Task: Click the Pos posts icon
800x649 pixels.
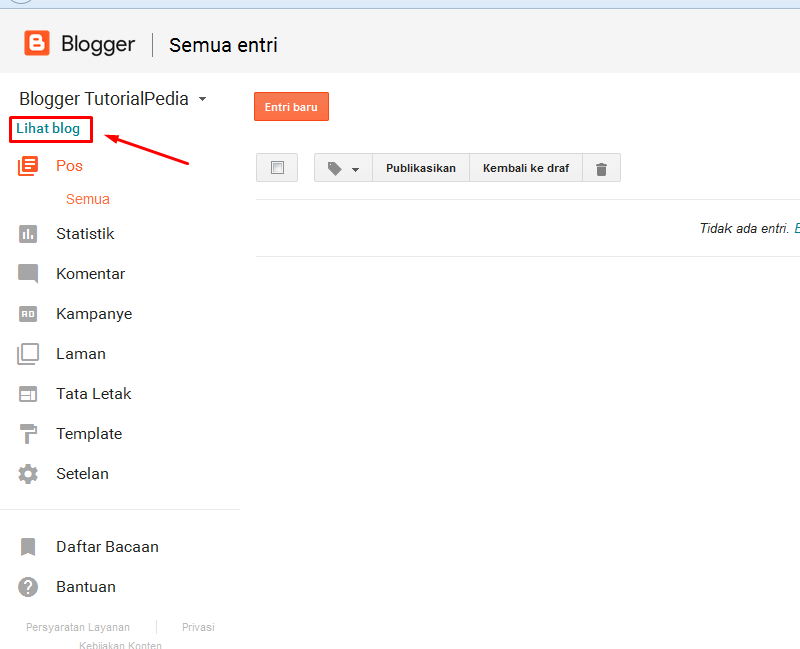Action: click(x=28, y=166)
